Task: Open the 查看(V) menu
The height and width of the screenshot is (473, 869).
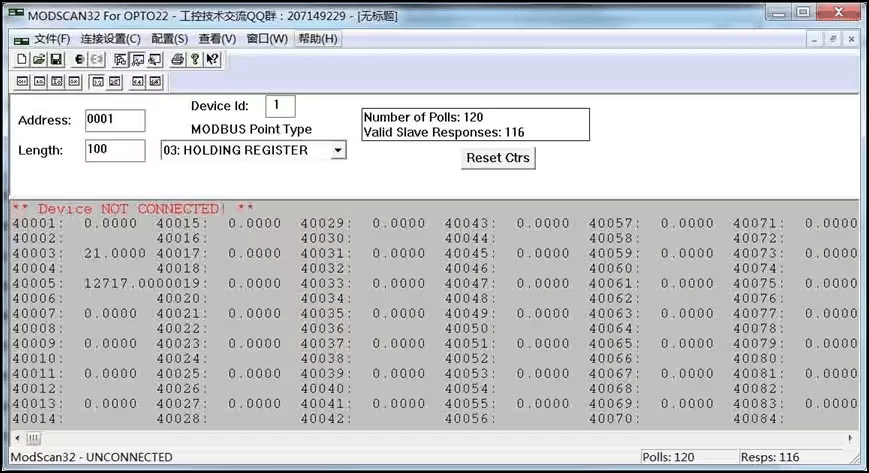Action: pyautogui.click(x=217, y=39)
